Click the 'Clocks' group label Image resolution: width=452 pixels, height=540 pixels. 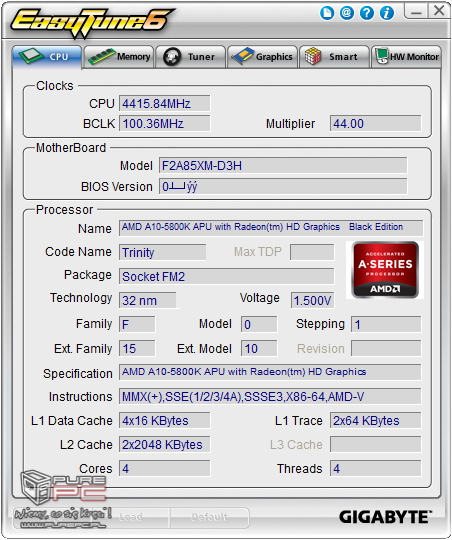55,86
